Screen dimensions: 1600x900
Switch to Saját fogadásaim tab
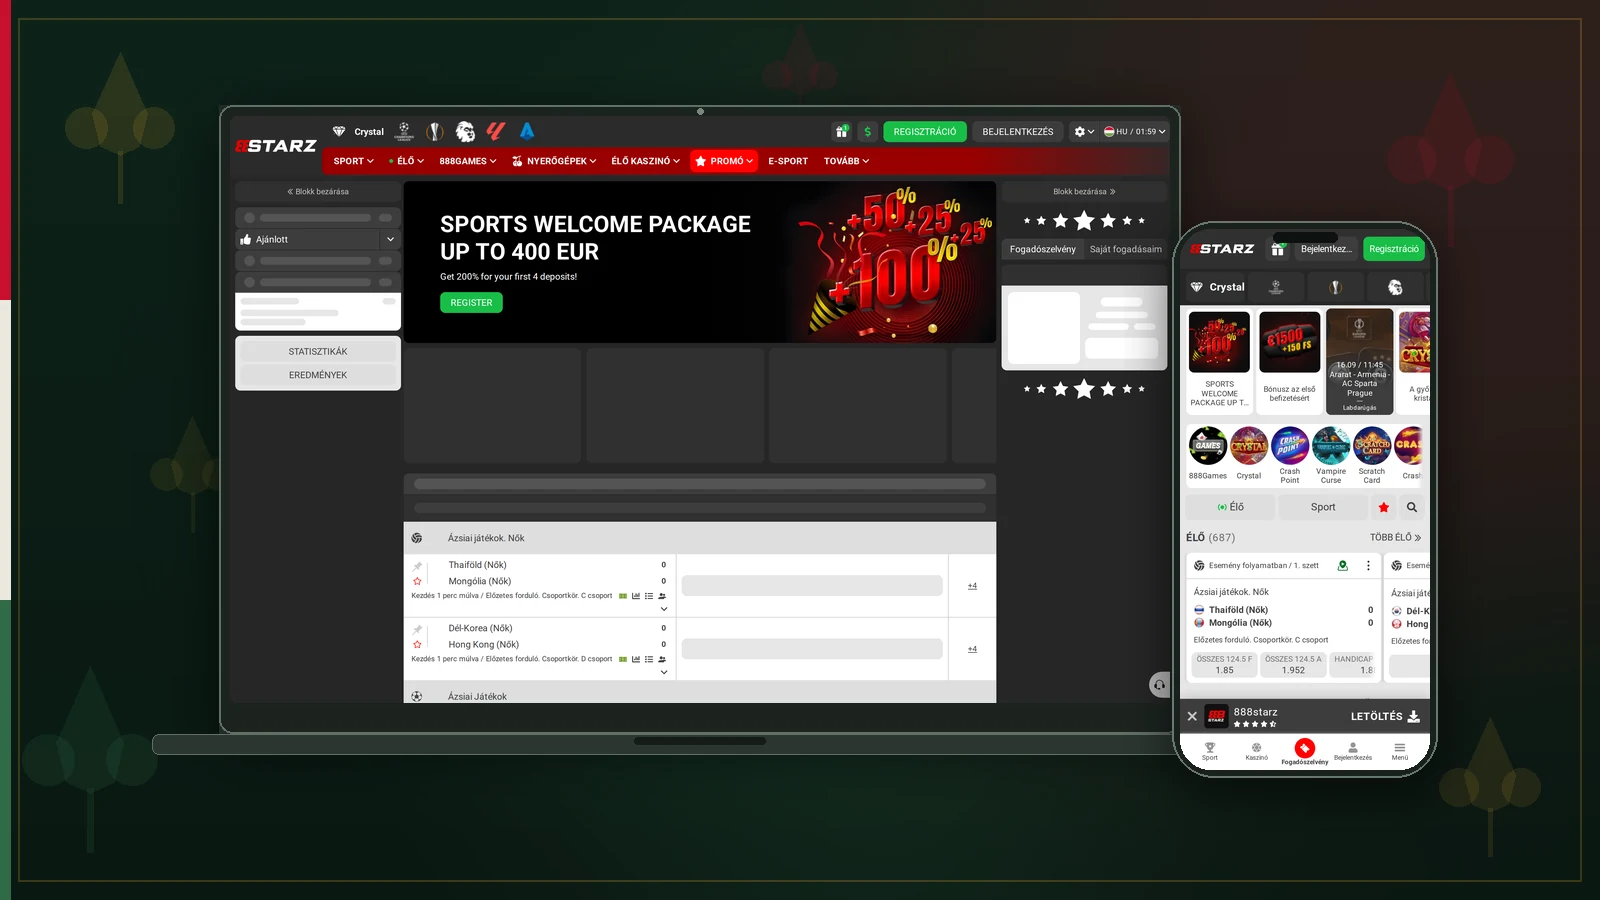tap(1126, 249)
